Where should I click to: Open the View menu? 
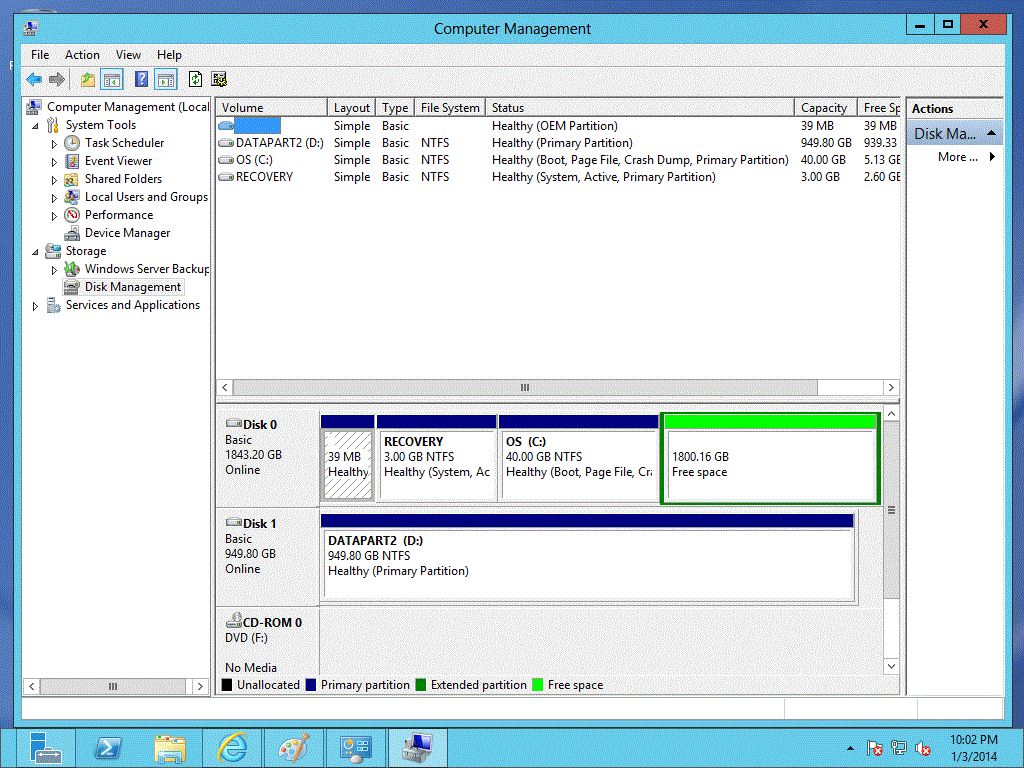coord(128,55)
